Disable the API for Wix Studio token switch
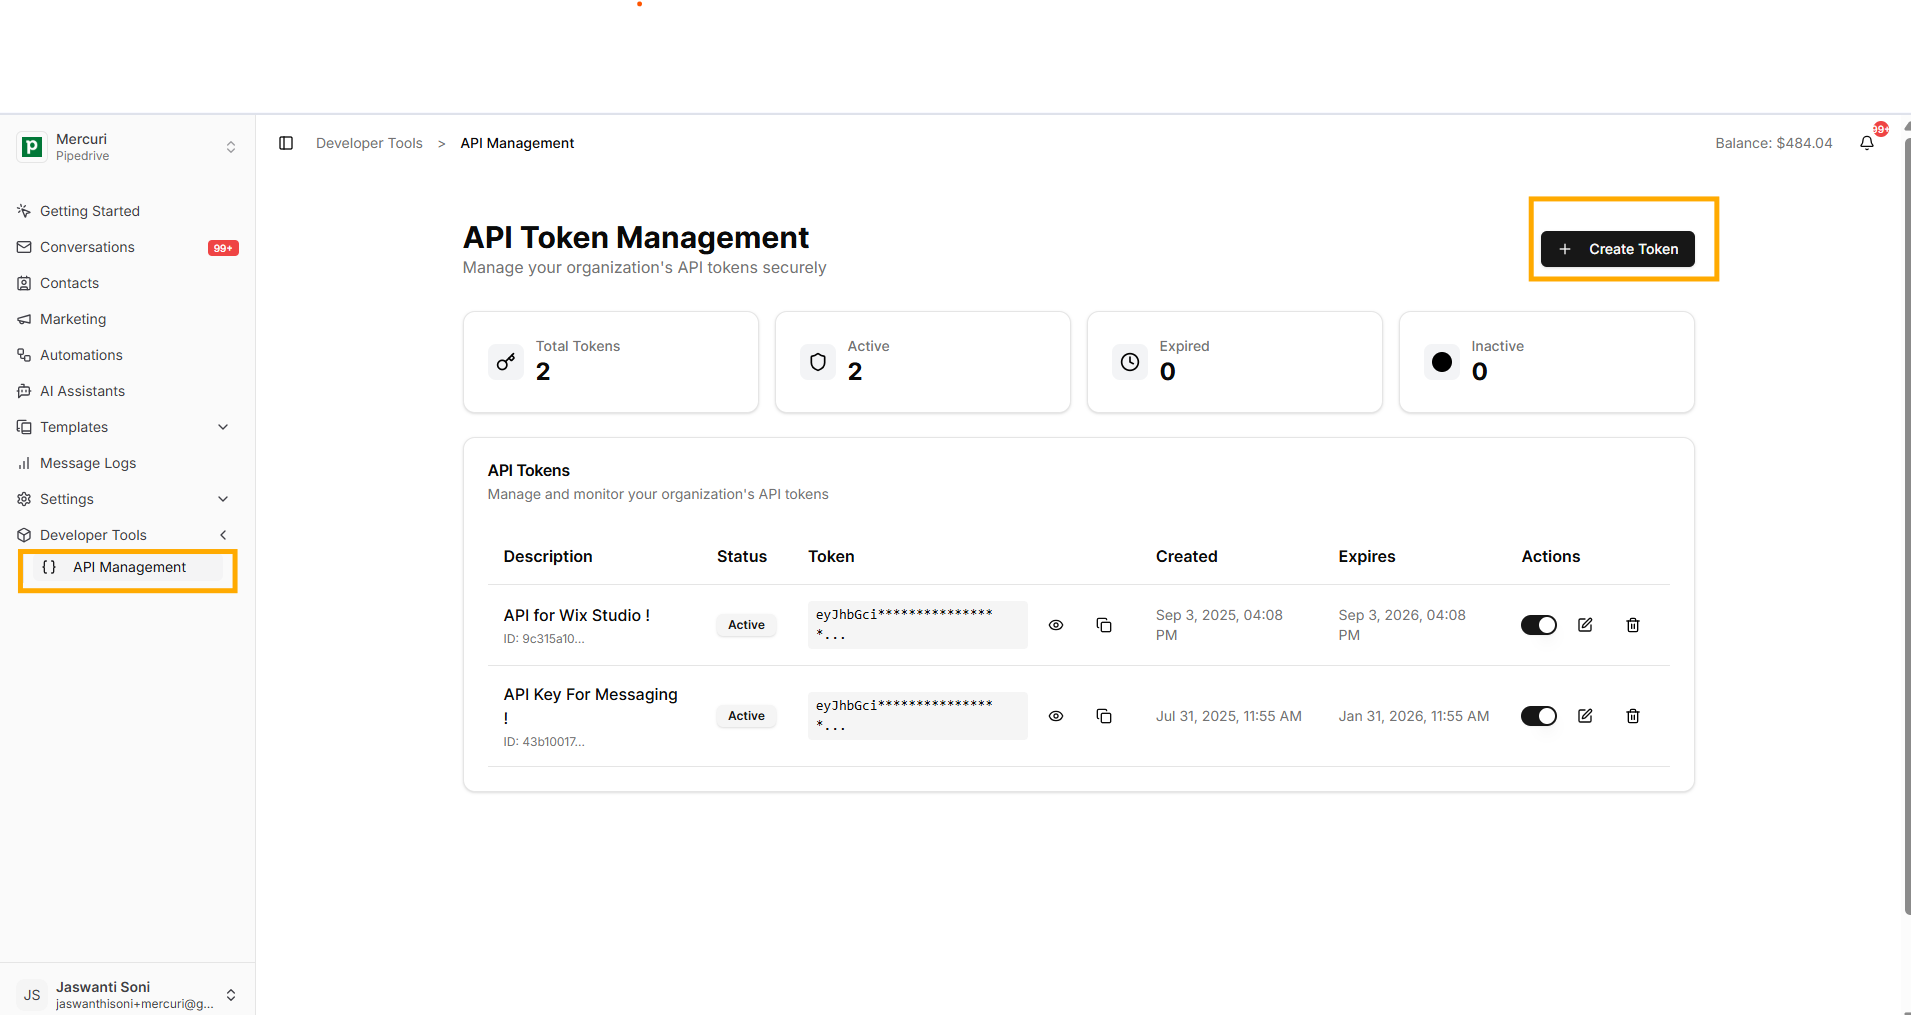Image resolution: width=1911 pixels, height=1015 pixels. [x=1538, y=625]
